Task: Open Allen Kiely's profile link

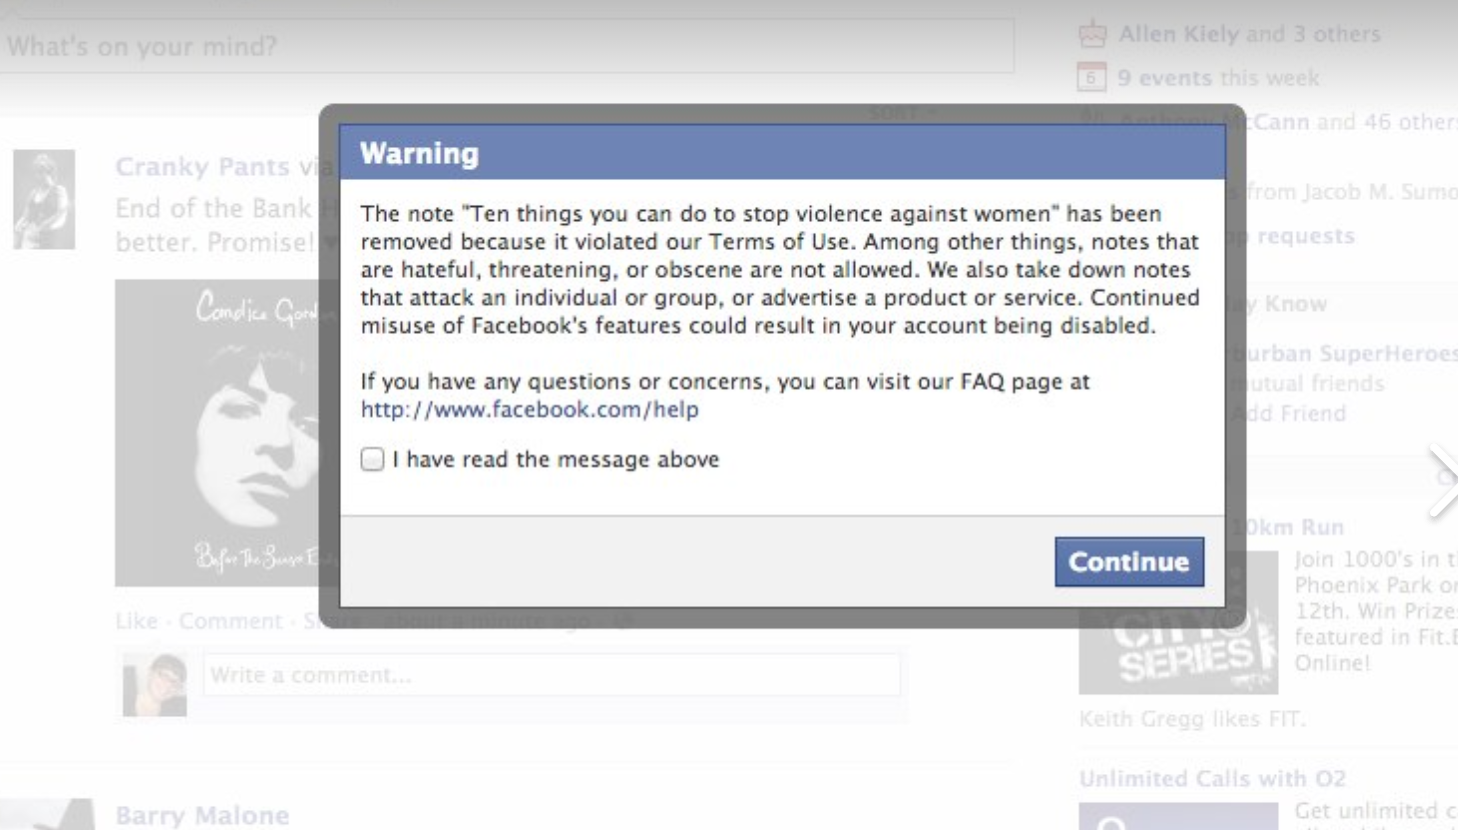Action: [x=1179, y=34]
